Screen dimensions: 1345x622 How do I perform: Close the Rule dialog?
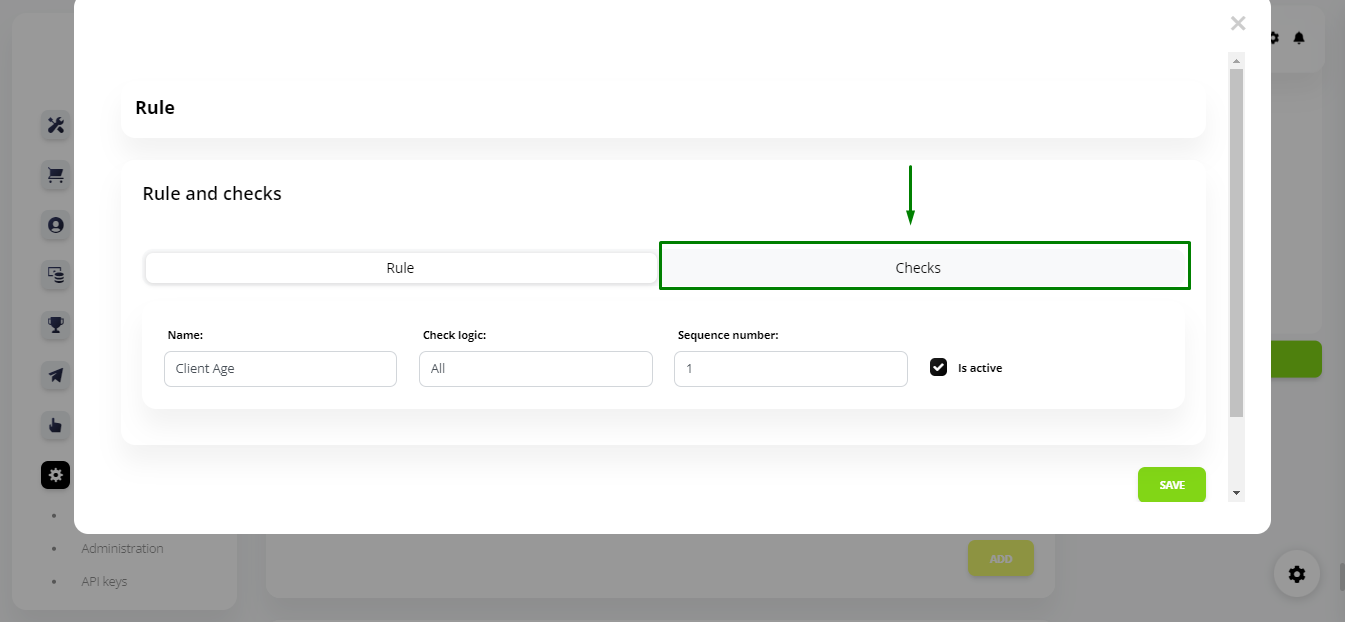pyautogui.click(x=1238, y=23)
